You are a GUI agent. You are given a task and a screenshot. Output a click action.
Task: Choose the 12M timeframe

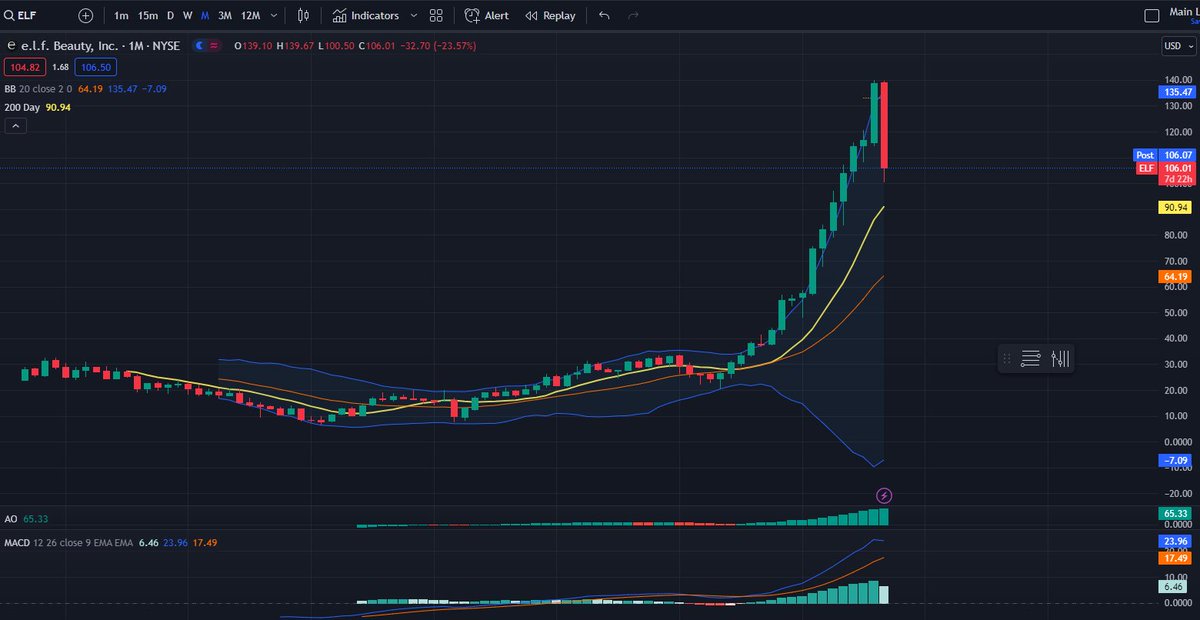point(250,15)
